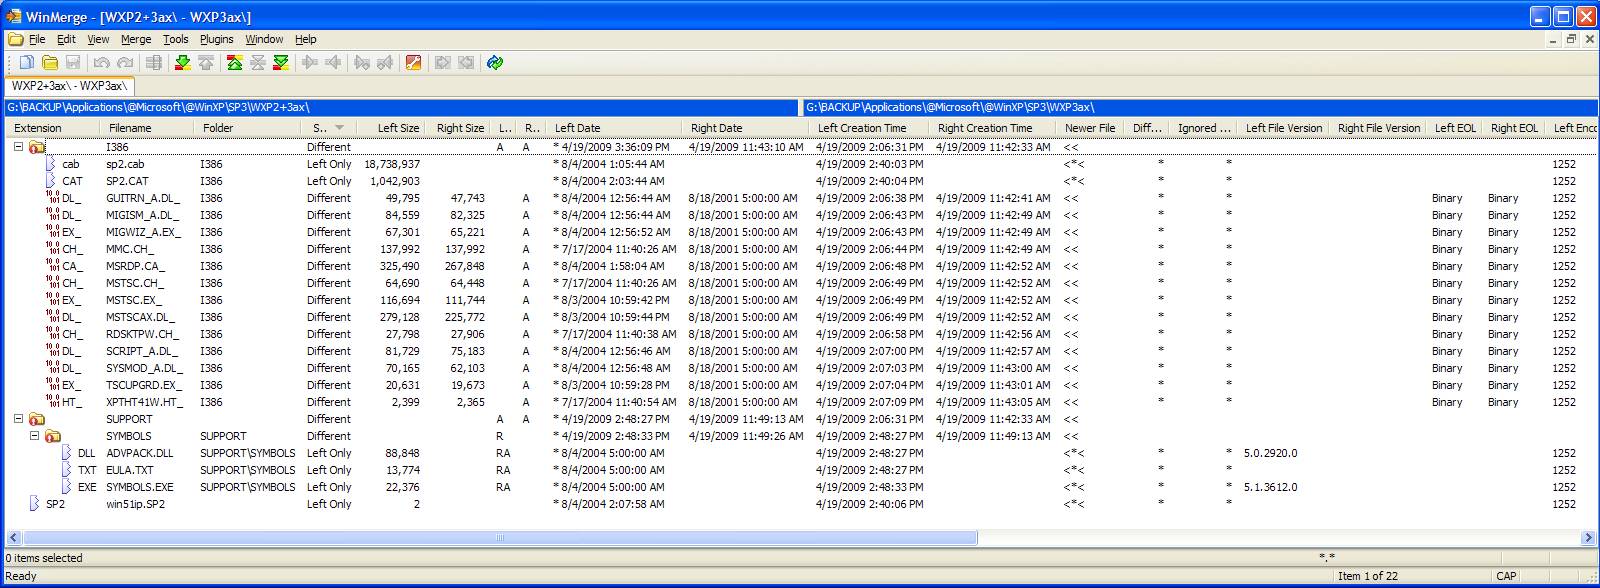Viewport: 1600px width, 588px height.
Task: Open the Window menu
Action: [x=264, y=39]
